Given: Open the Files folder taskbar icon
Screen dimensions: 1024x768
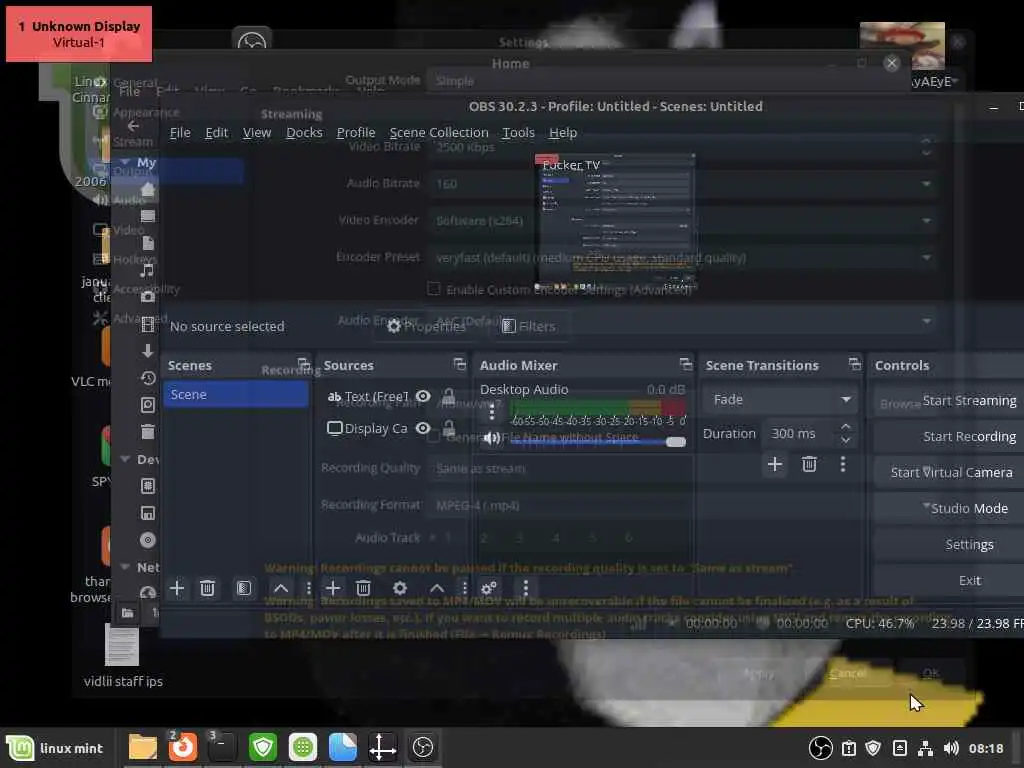Looking at the screenshot, I should click(142, 747).
